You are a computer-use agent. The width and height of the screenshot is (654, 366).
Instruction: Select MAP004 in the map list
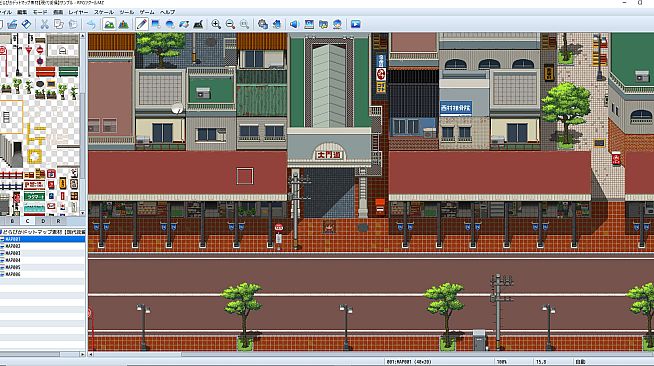pos(43,260)
